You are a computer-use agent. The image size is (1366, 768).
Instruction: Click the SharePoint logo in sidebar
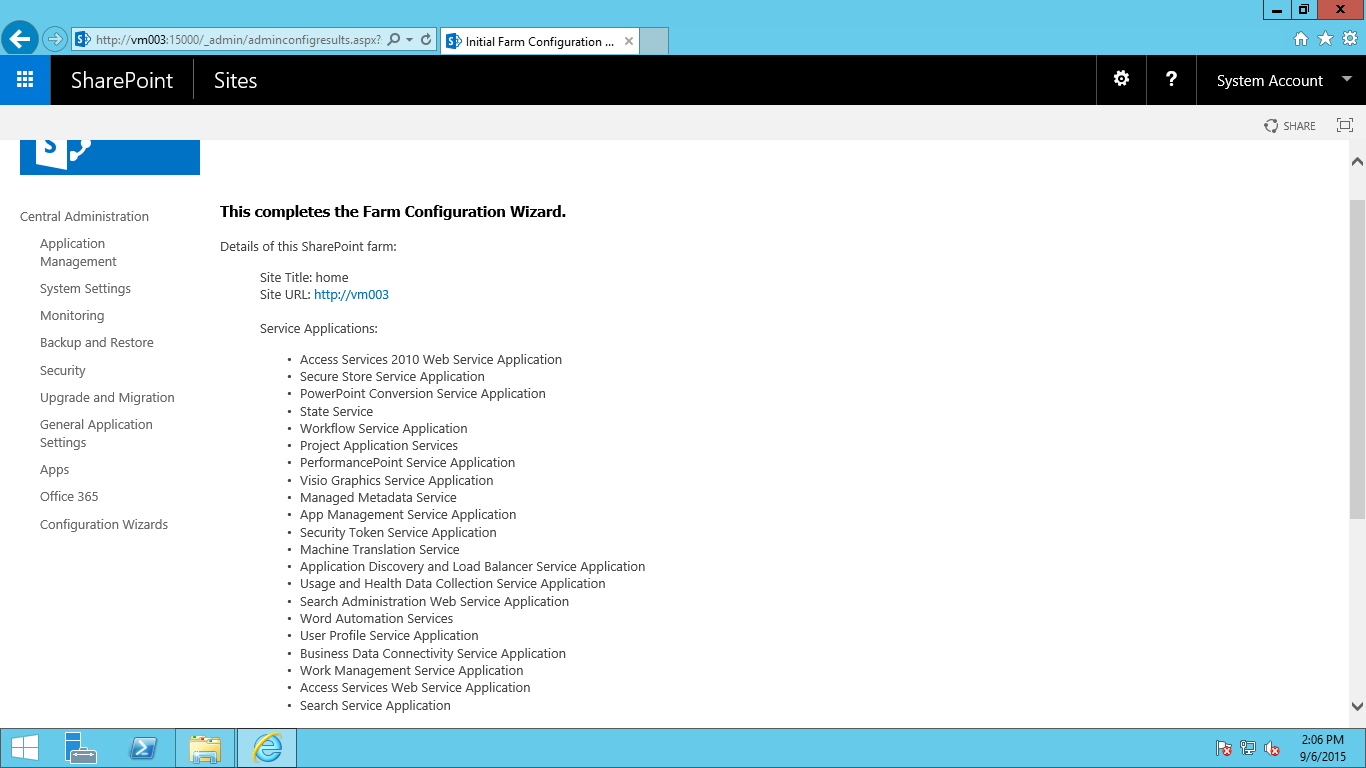(x=110, y=156)
